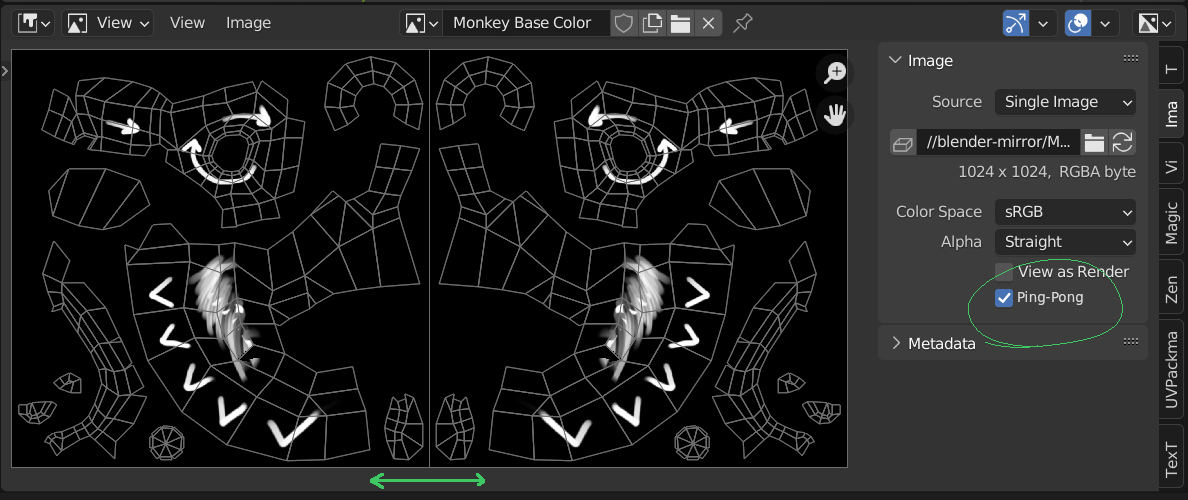Switch to the UVPackma sidebar tab
Viewport: 1188px width, 500px height.
(x=1171, y=370)
